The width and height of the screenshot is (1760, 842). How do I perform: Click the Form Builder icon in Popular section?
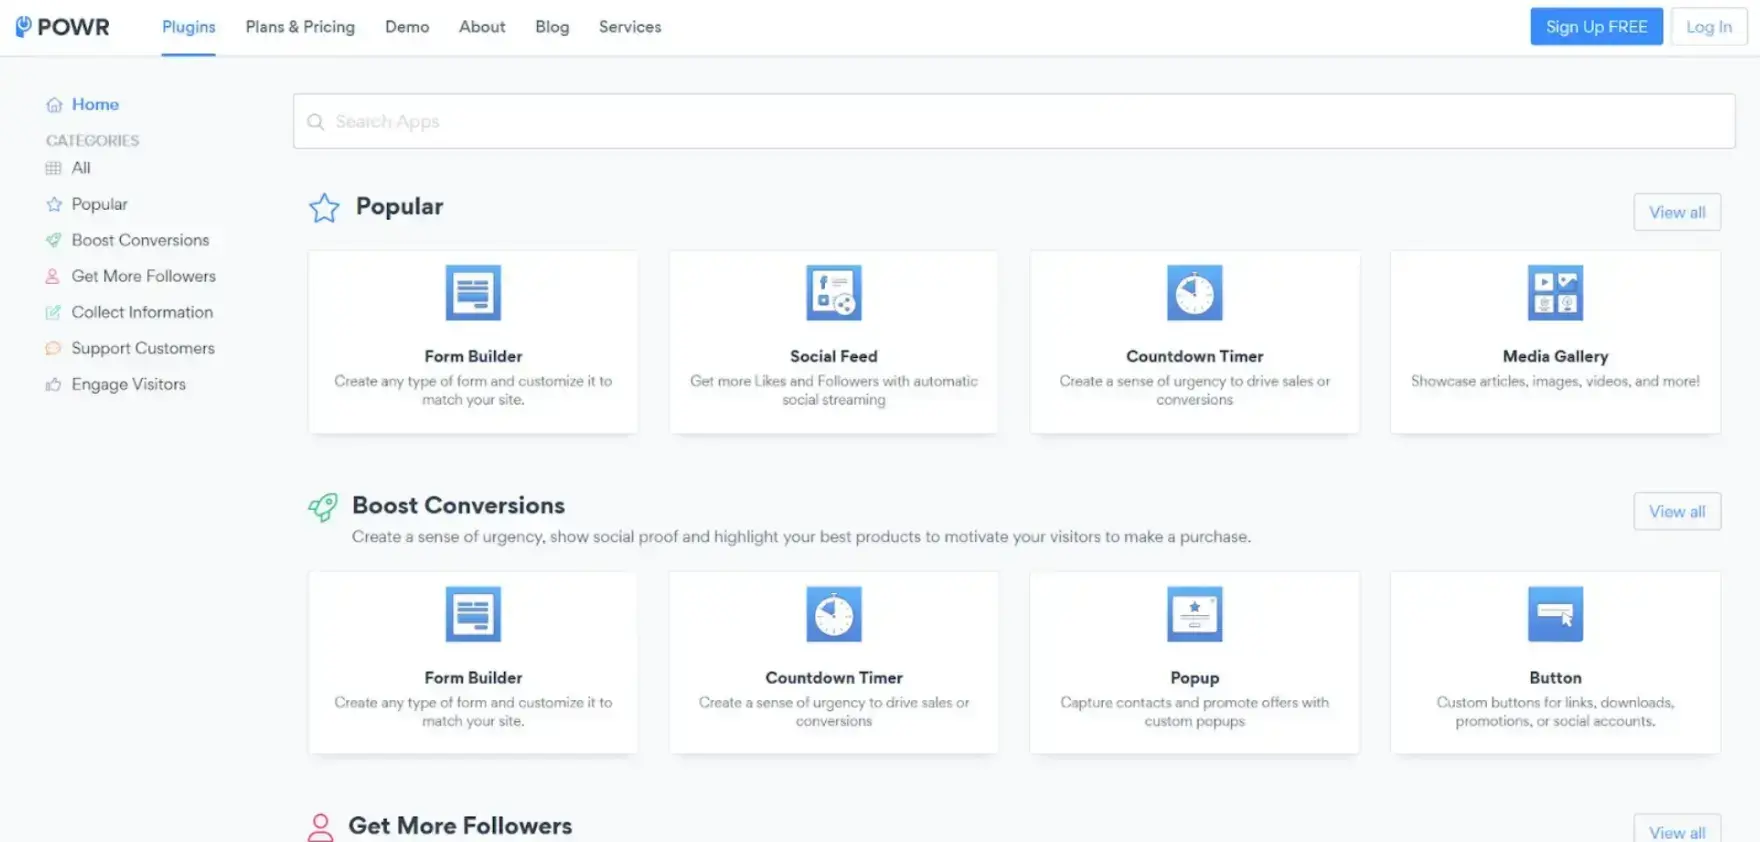(x=473, y=293)
